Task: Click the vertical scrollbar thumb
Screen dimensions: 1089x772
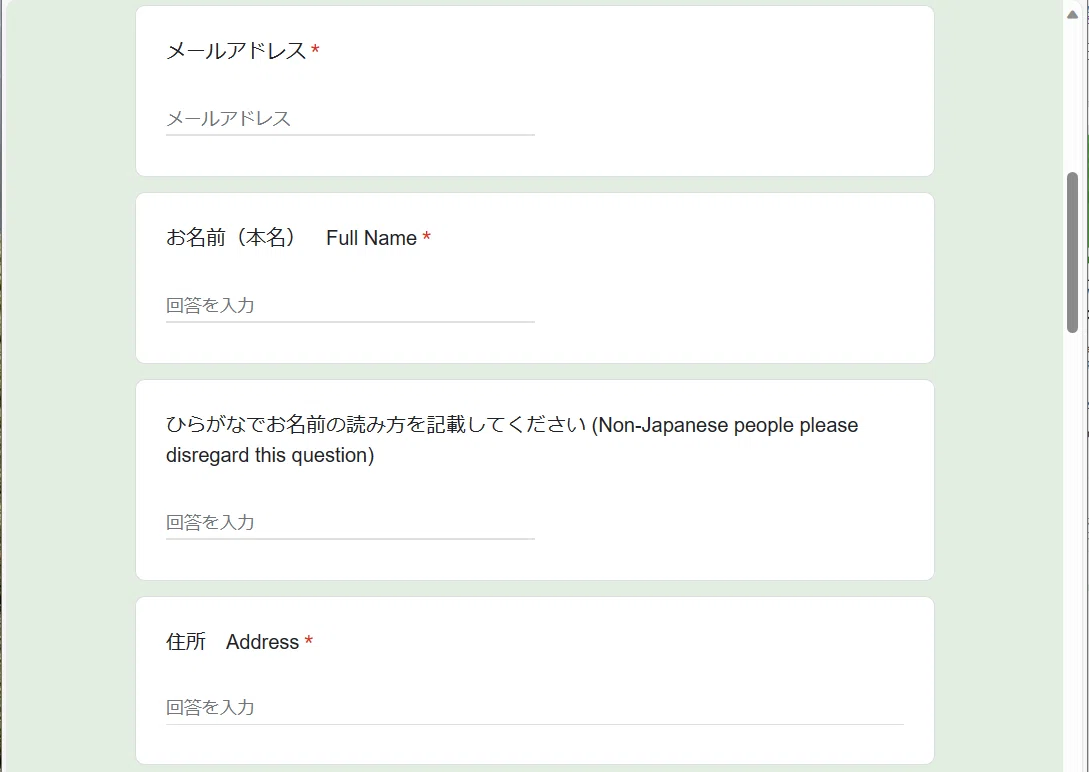Action: click(x=1072, y=253)
